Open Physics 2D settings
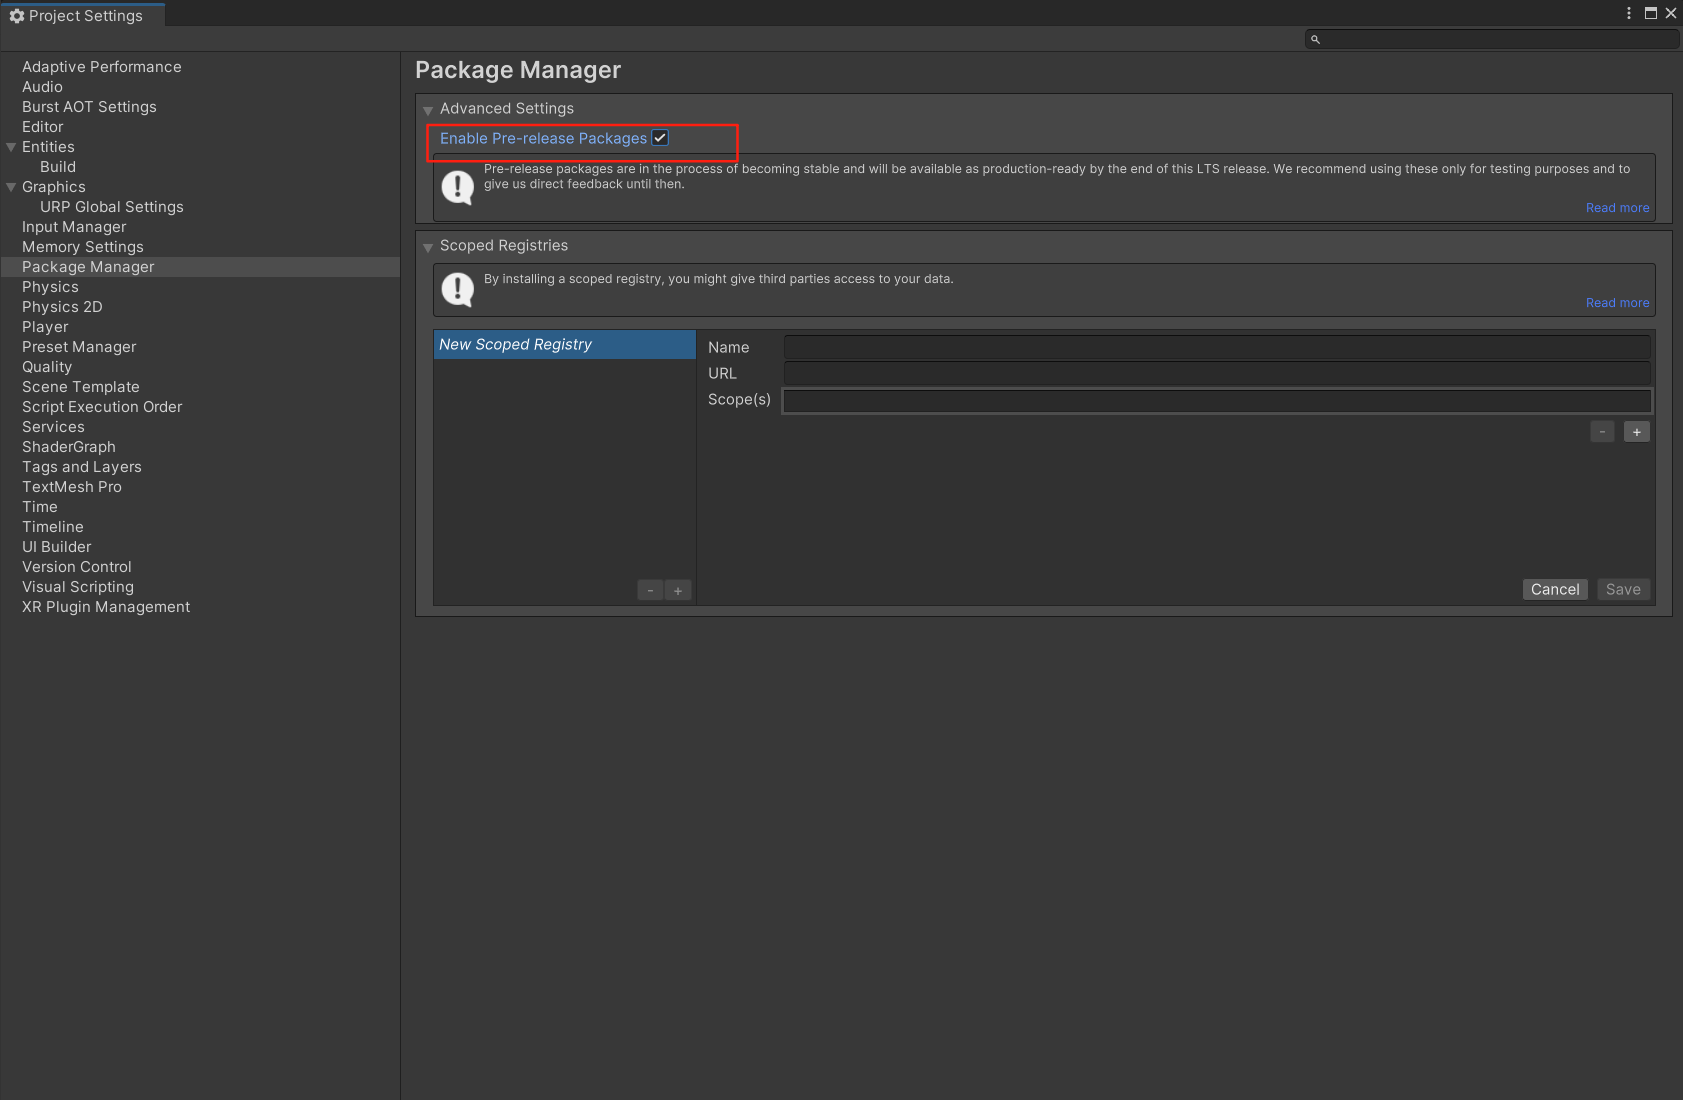The height and width of the screenshot is (1100, 1683). pyautogui.click(x=62, y=307)
